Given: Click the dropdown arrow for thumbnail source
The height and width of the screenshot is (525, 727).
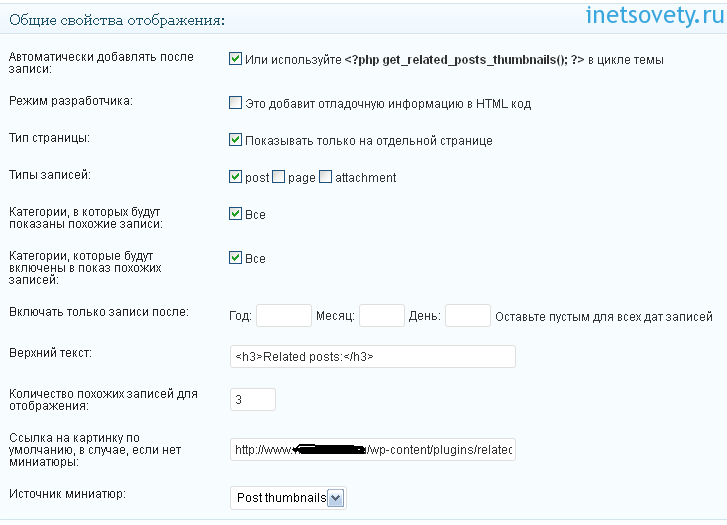Looking at the screenshot, I should click(336, 497).
